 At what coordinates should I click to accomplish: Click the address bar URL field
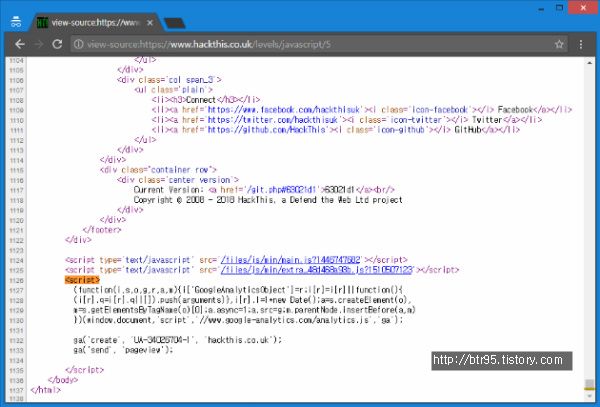[x=318, y=44]
